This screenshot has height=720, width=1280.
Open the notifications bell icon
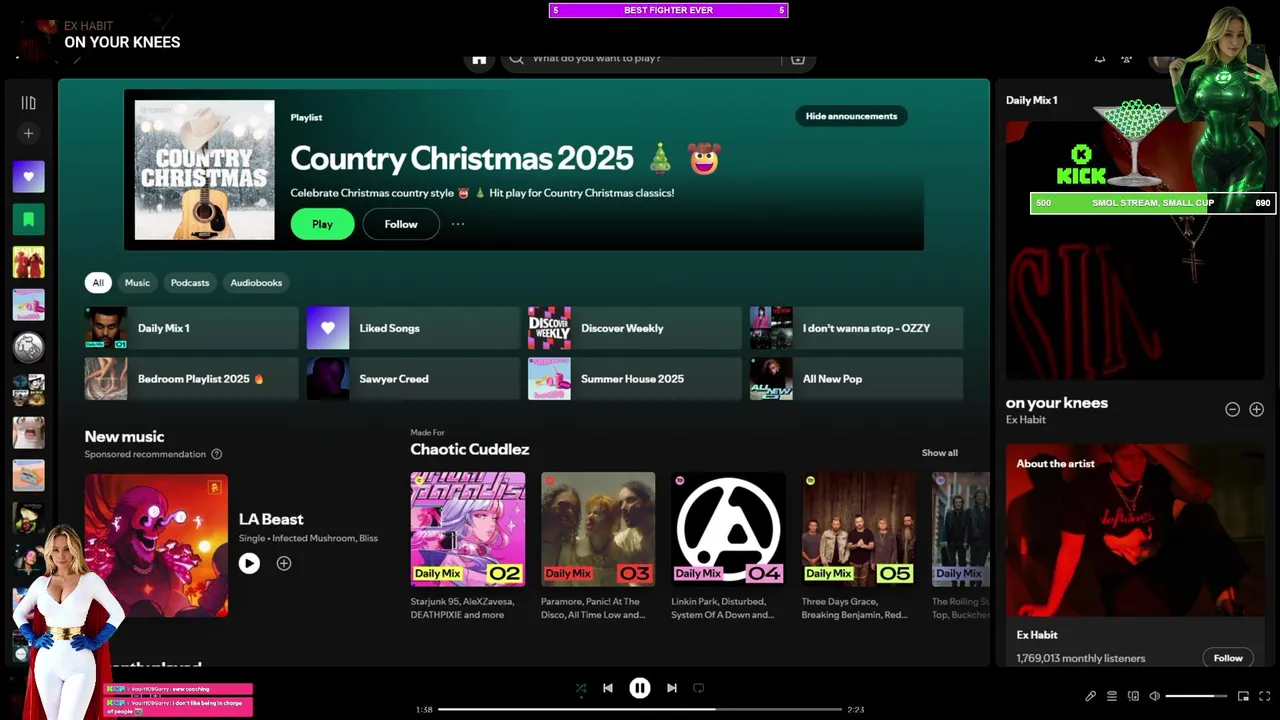pos(1099,59)
